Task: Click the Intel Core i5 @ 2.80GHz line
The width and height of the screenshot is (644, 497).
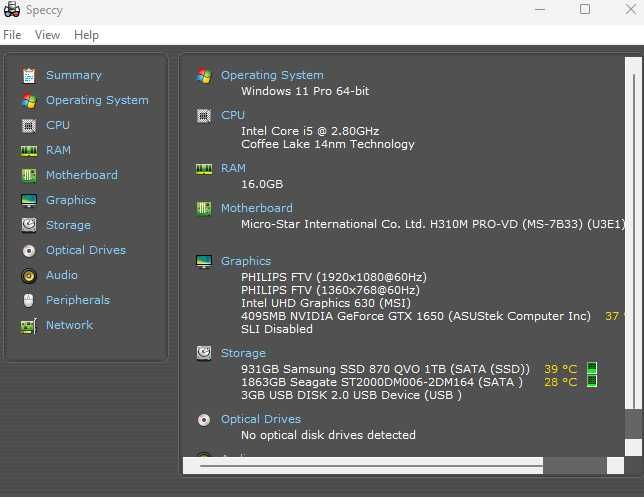Action: [x=310, y=131]
